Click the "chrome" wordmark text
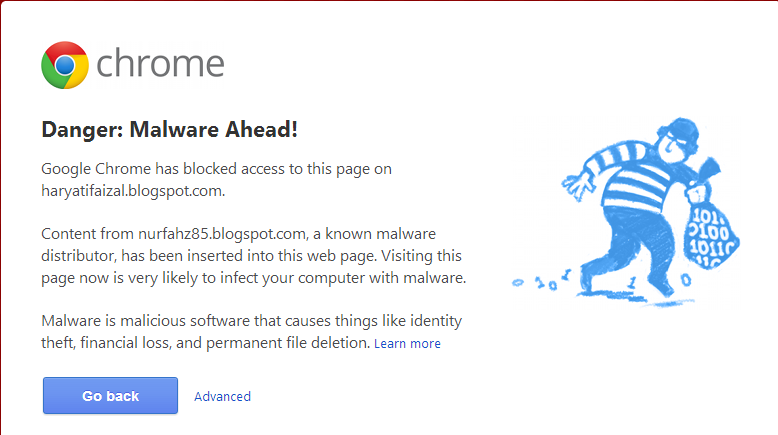 click(160, 65)
